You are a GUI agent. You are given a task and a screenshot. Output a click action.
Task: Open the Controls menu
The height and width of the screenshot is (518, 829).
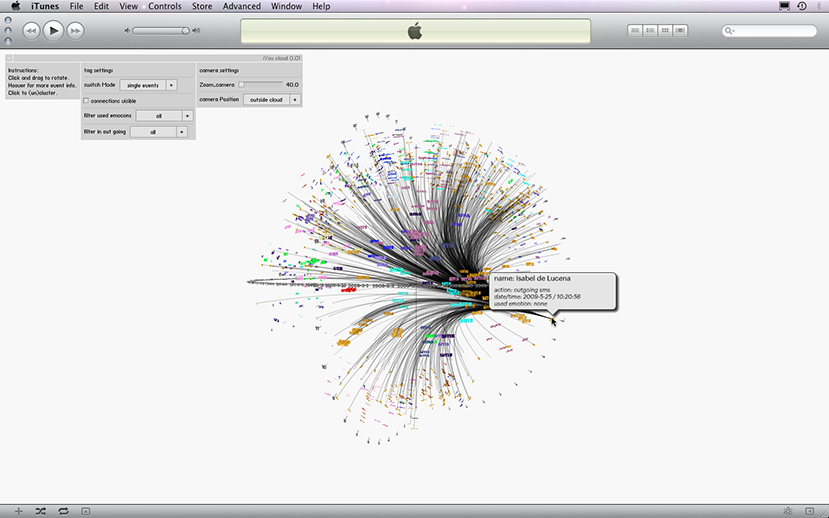click(165, 6)
